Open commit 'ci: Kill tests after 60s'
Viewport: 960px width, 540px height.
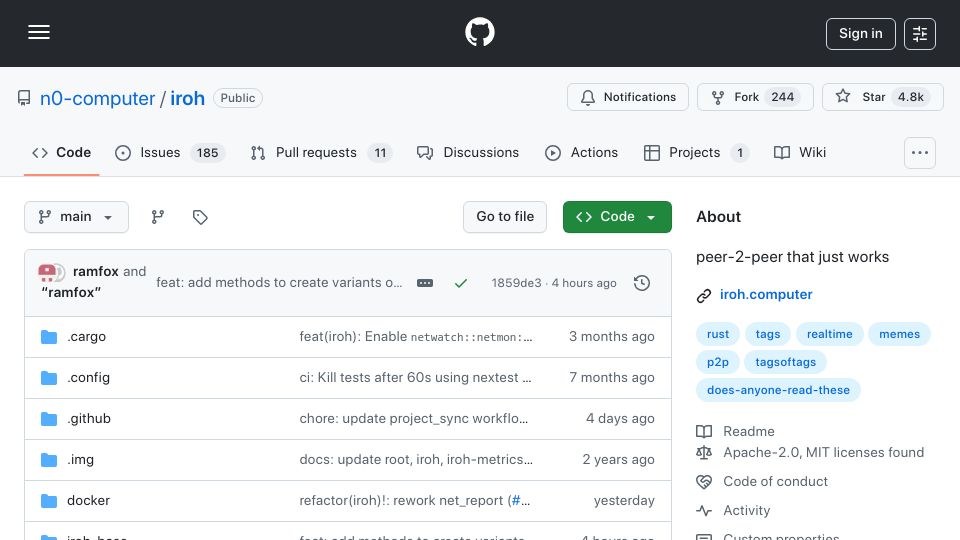pyautogui.click(x=415, y=378)
